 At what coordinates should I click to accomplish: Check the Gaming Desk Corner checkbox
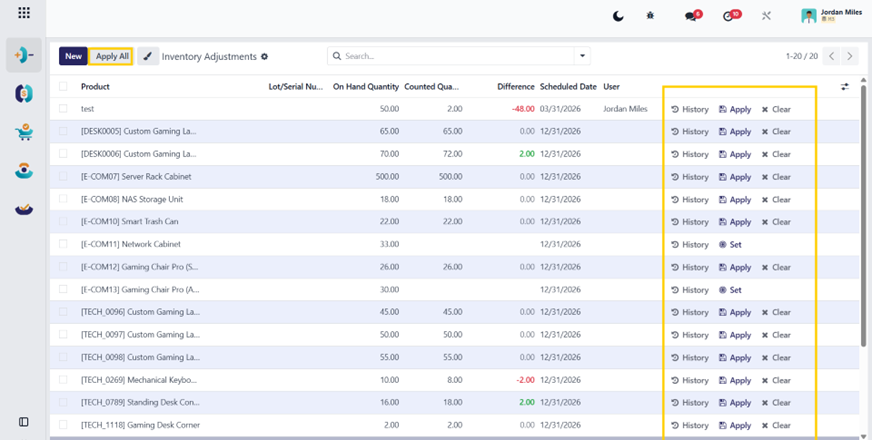point(63,424)
